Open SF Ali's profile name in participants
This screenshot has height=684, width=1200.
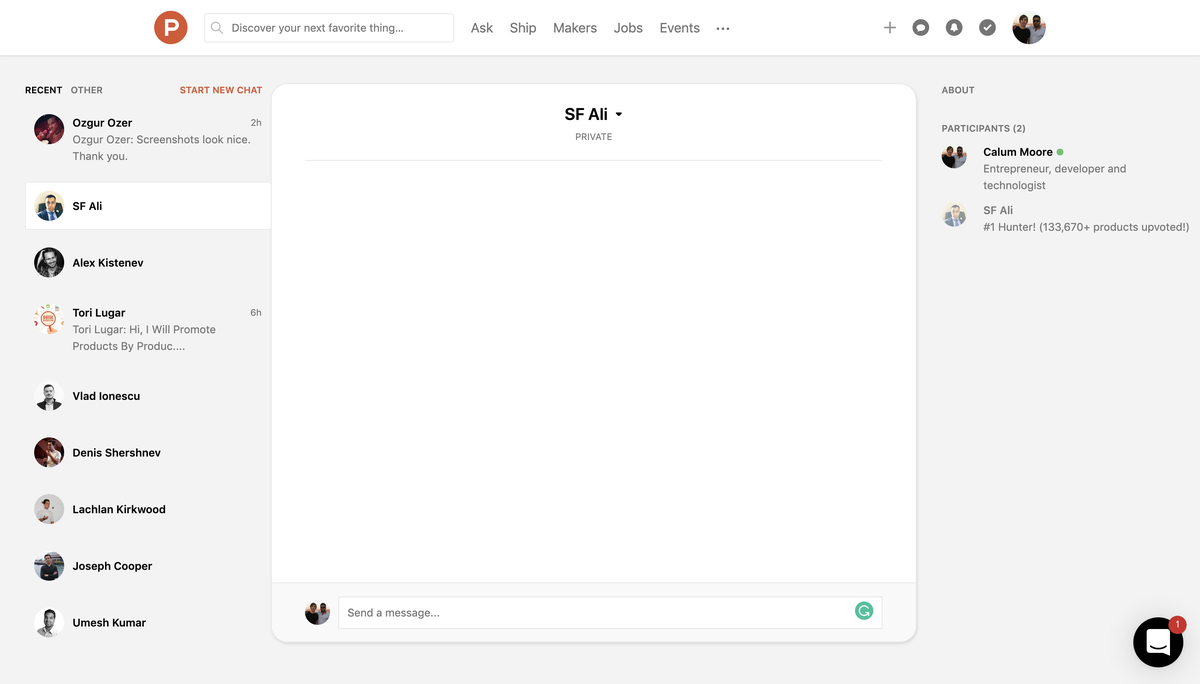[x=998, y=210]
